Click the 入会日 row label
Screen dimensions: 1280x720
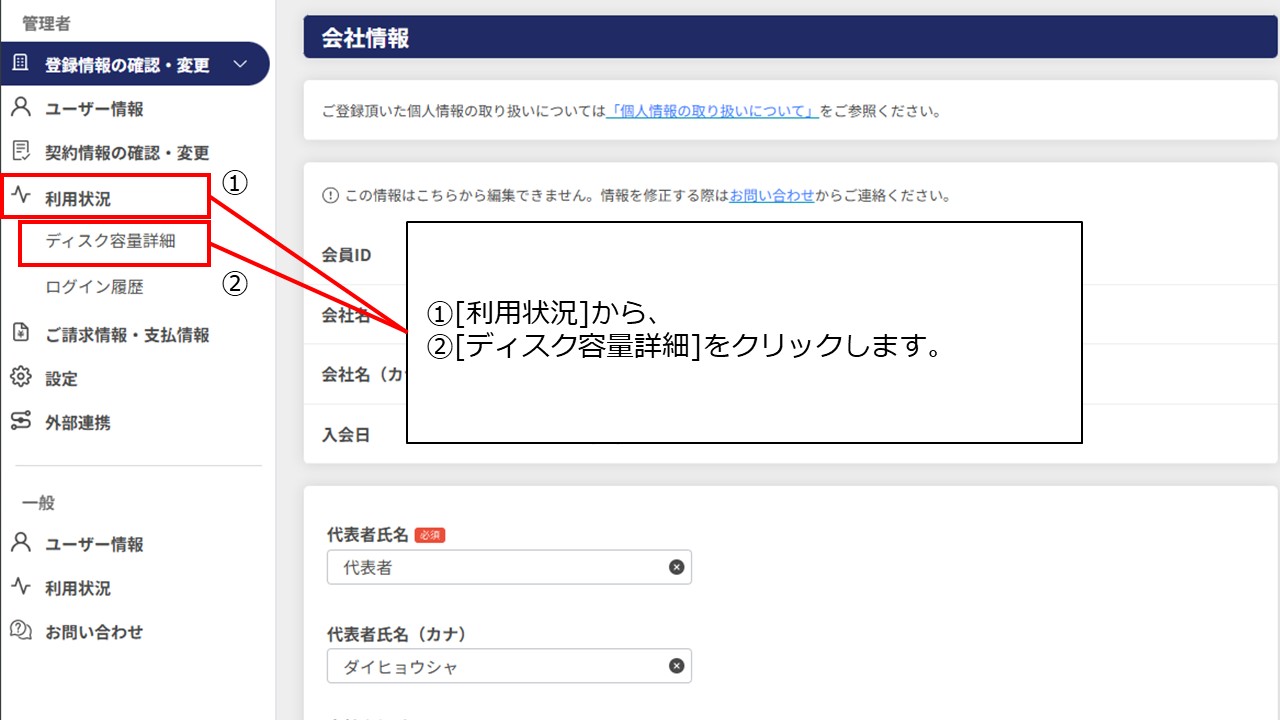tap(346, 435)
